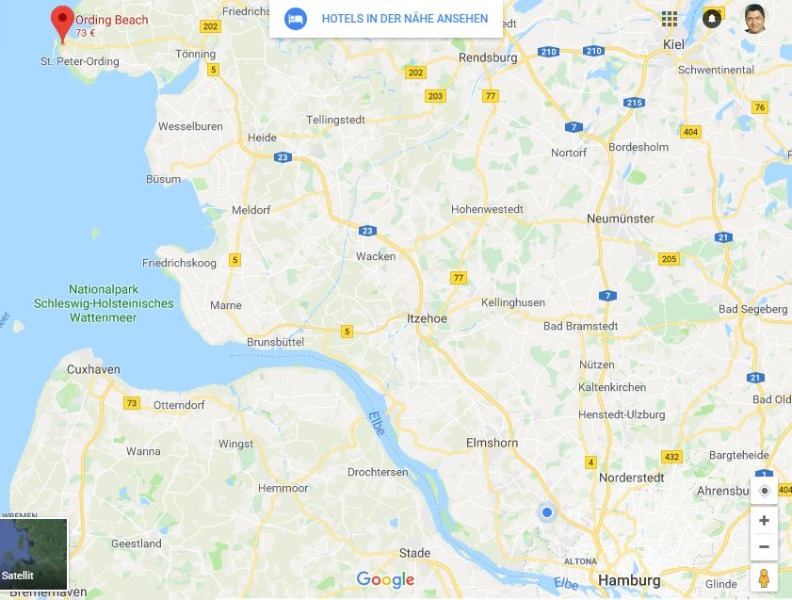Click the blue current location dot
Viewport: 792px width, 600px height.
[x=547, y=513]
